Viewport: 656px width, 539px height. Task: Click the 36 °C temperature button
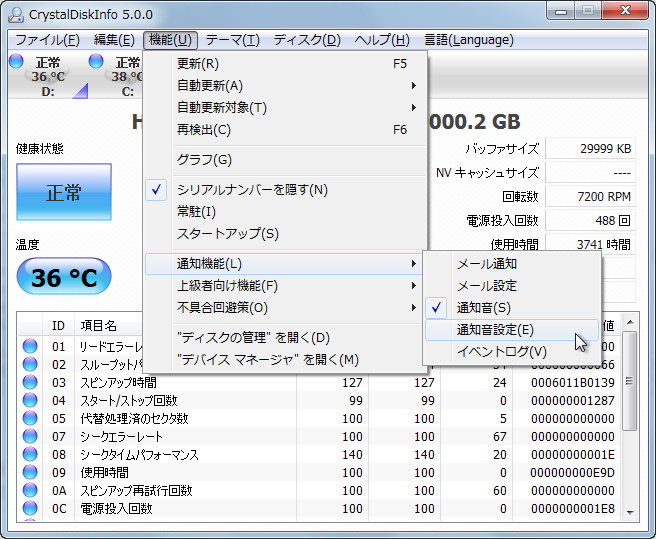tap(64, 277)
